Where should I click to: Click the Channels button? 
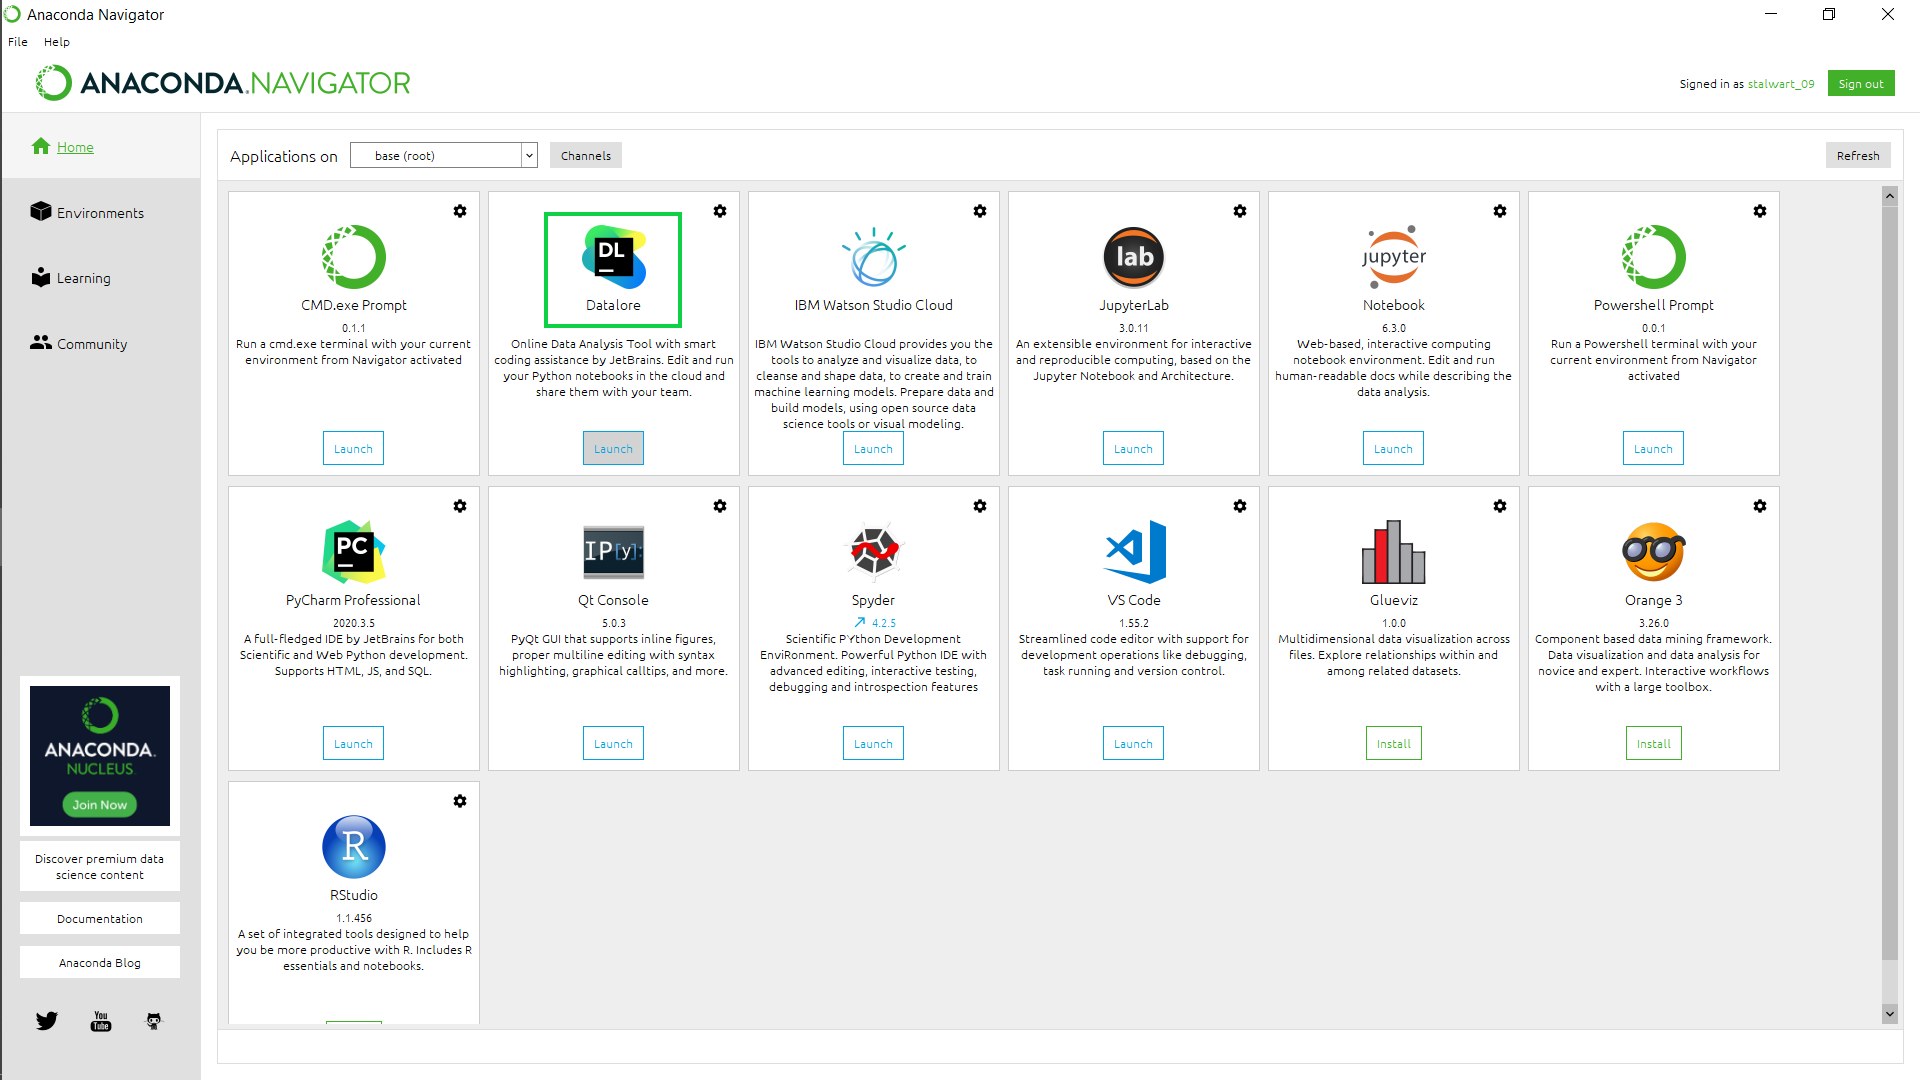(x=586, y=155)
